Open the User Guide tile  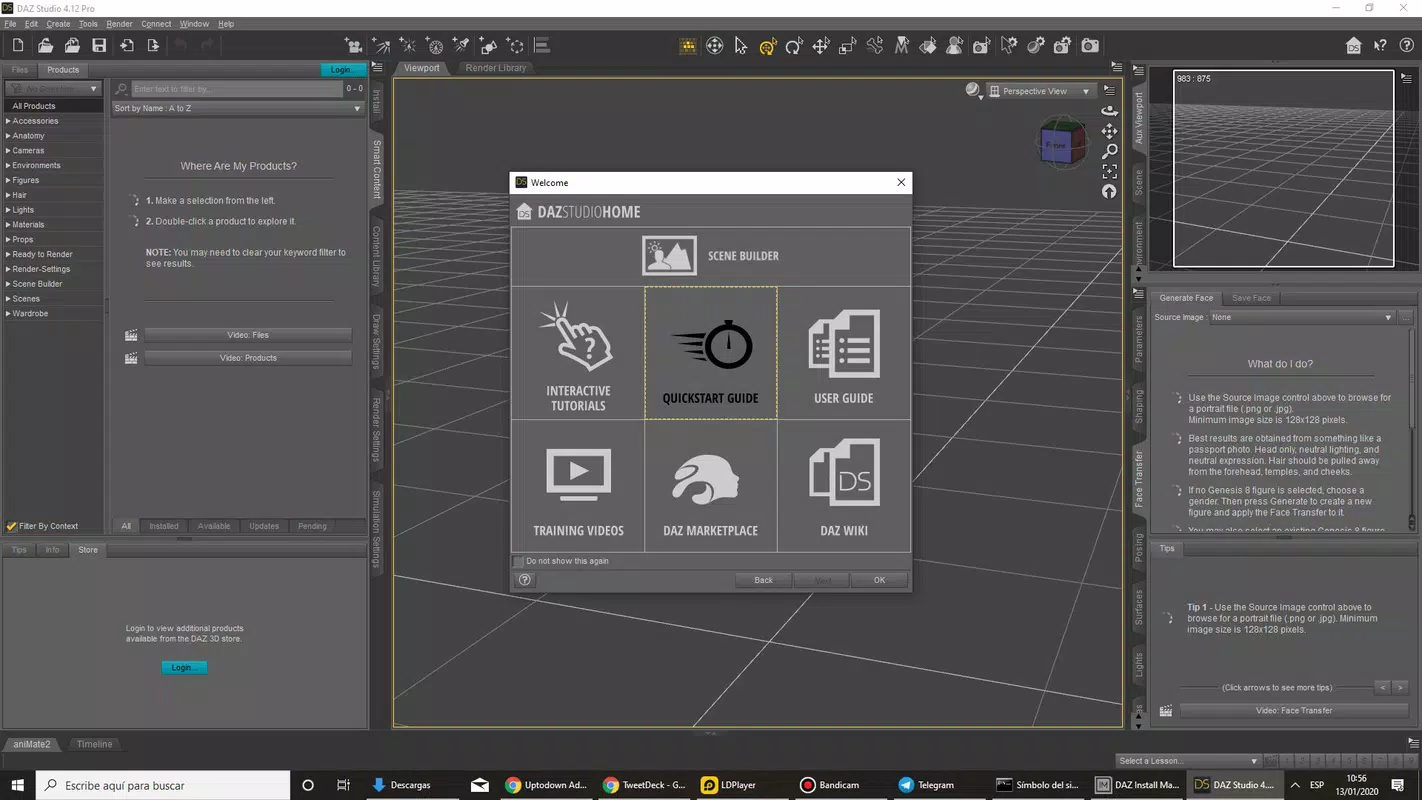pos(844,353)
